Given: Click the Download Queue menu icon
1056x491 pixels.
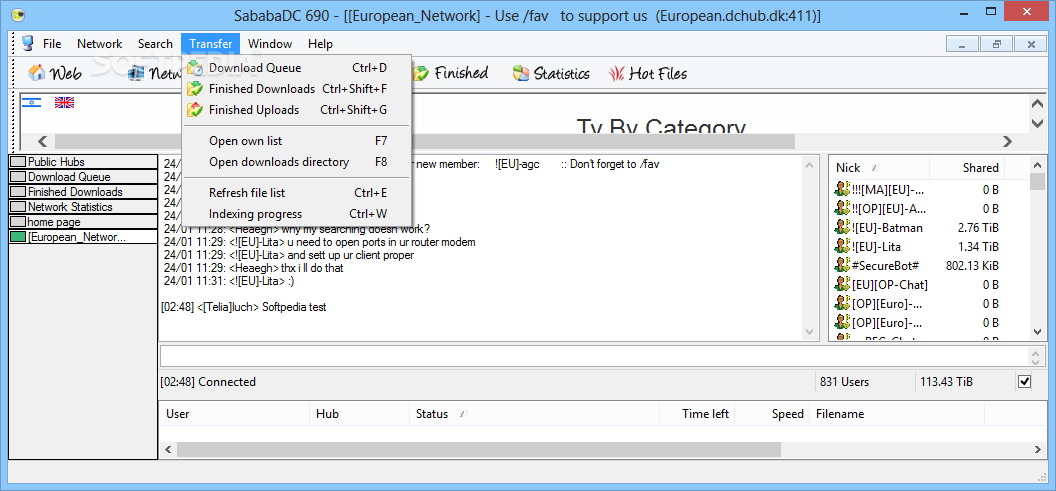Looking at the screenshot, I should point(195,68).
